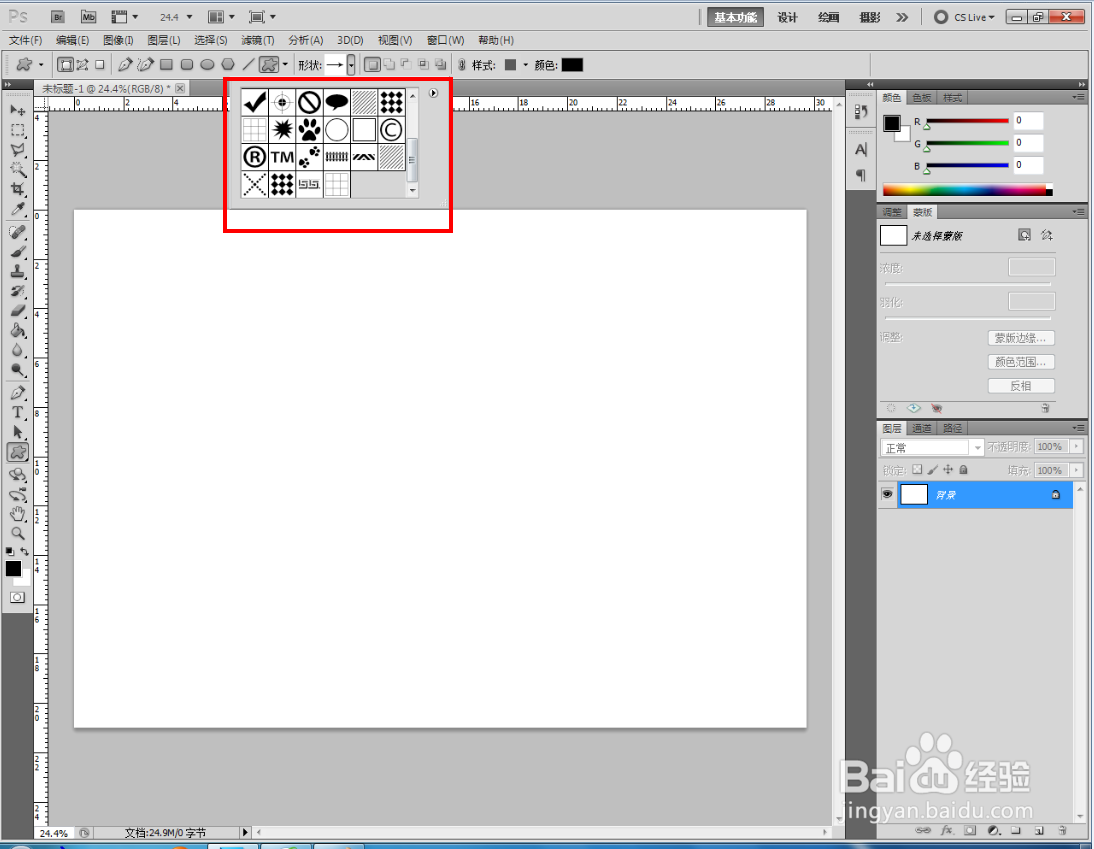Open the 图层(L) menu
Viewport: 1094px width, 849px height.
tap(164, 40)
